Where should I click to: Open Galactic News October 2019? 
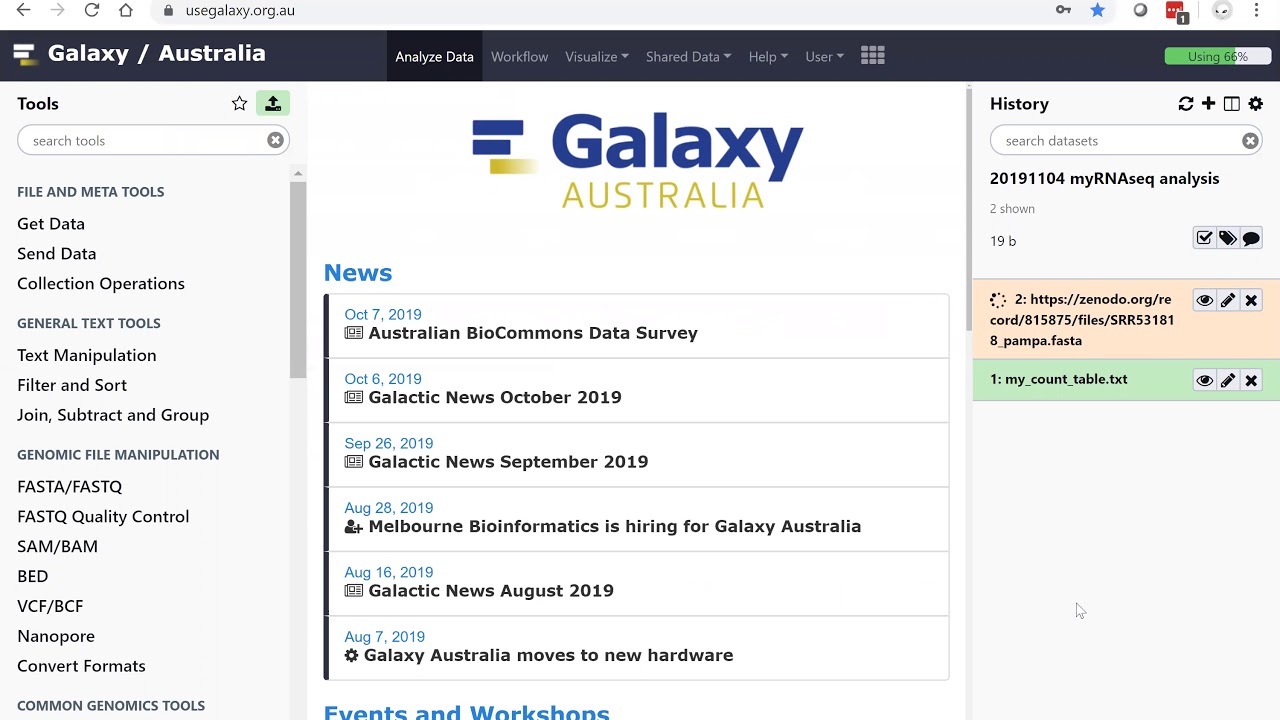tap(495, 397)
